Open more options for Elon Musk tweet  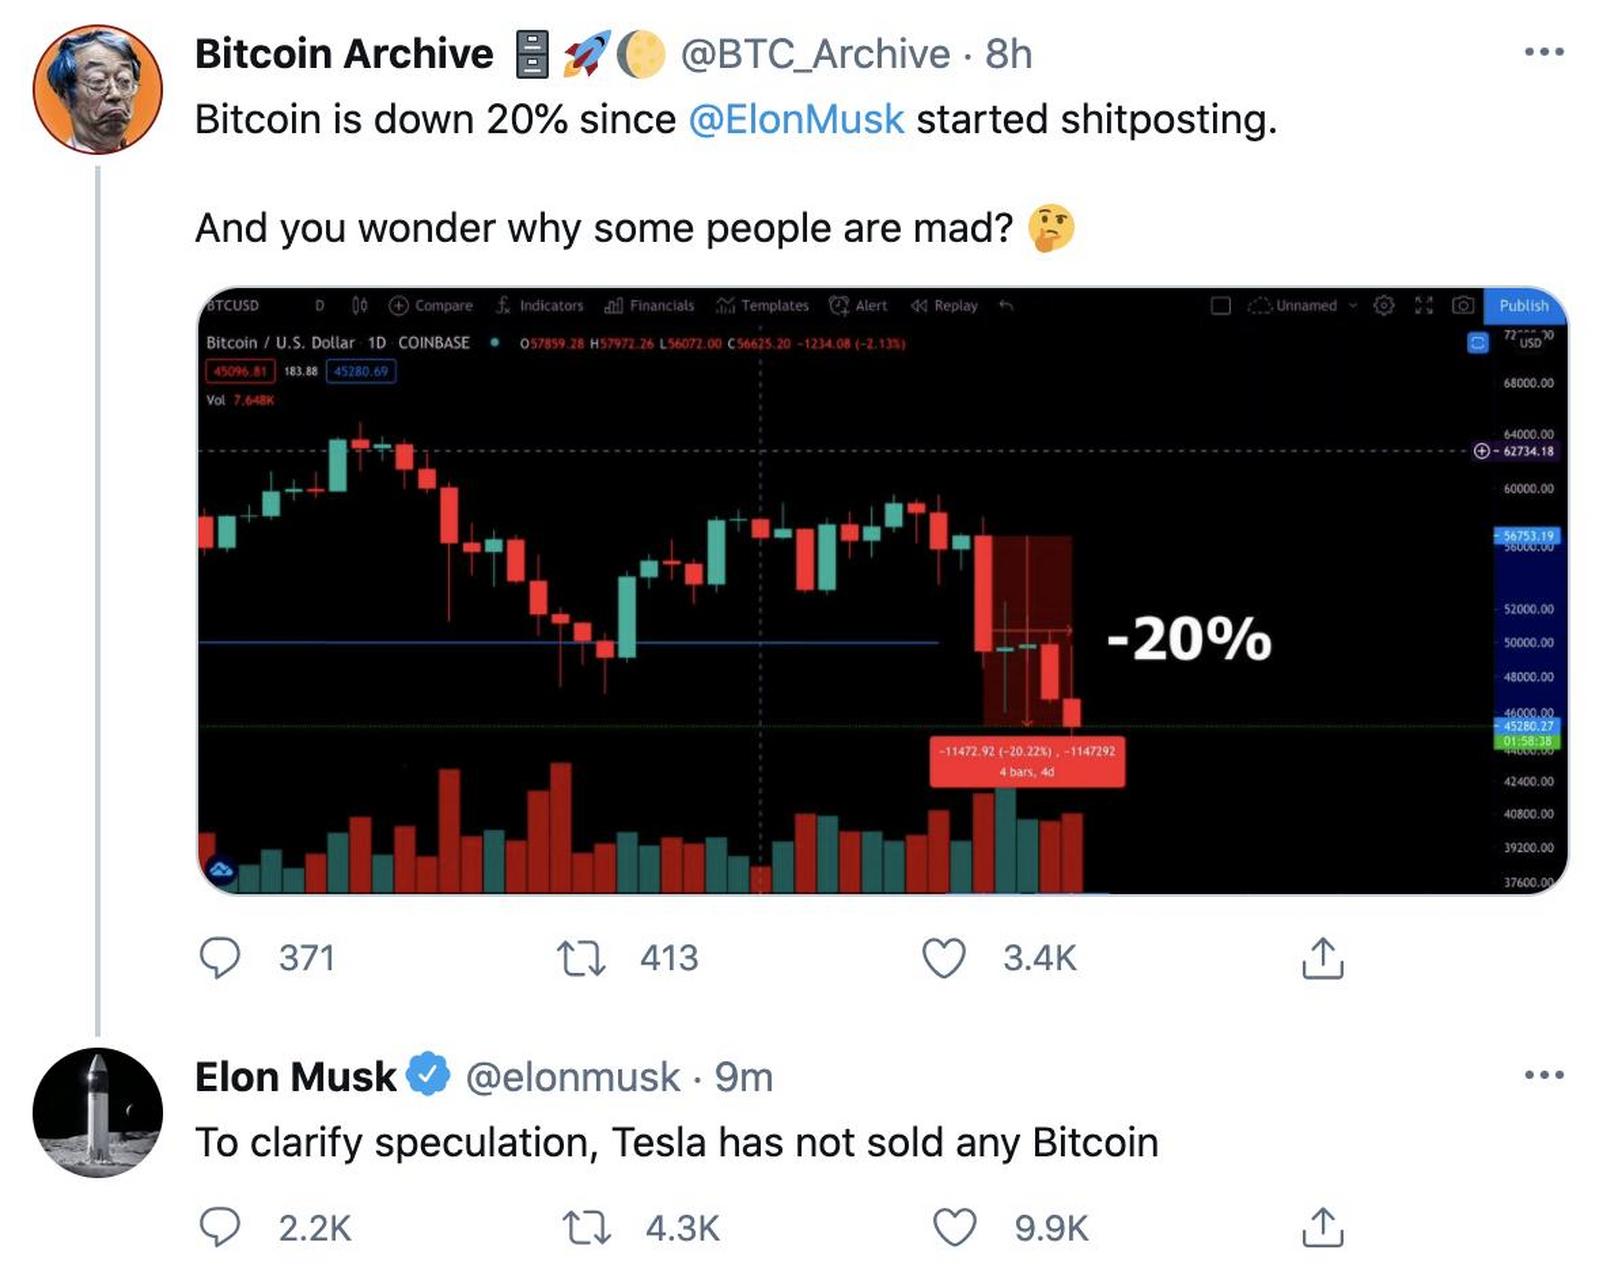(1543, 1075)
